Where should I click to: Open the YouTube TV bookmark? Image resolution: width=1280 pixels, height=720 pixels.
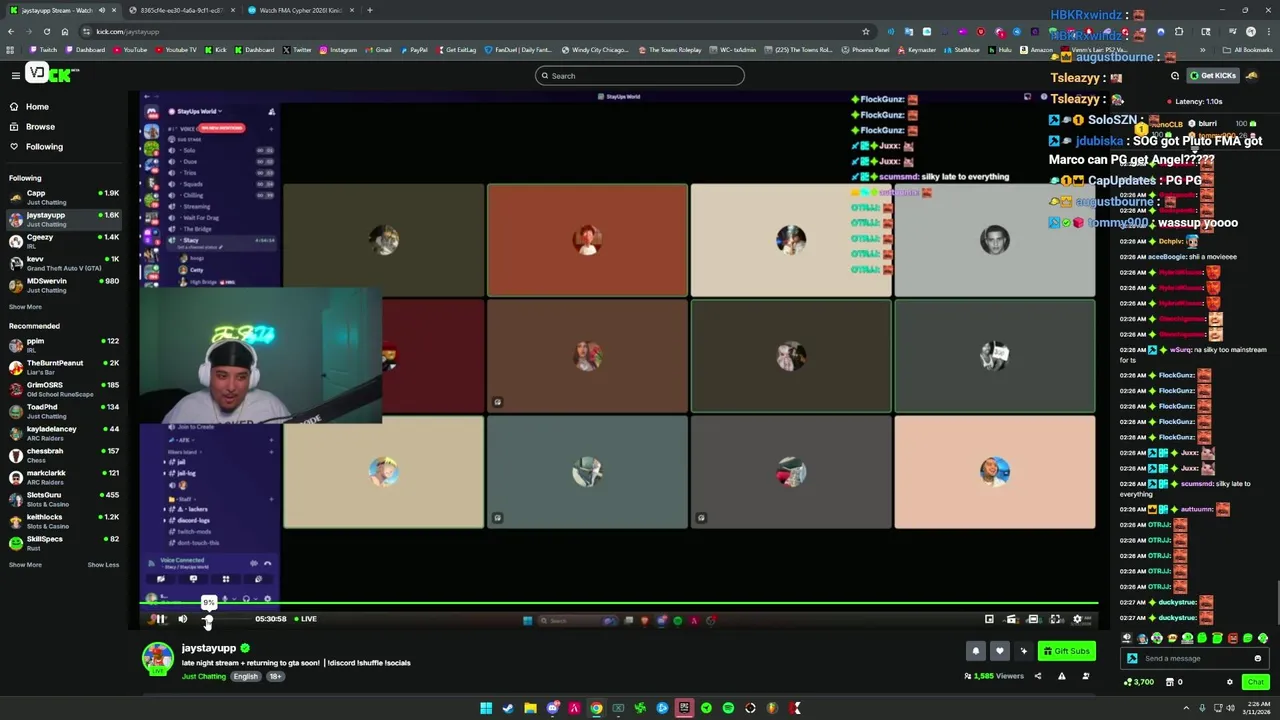[x=175, y=50]
